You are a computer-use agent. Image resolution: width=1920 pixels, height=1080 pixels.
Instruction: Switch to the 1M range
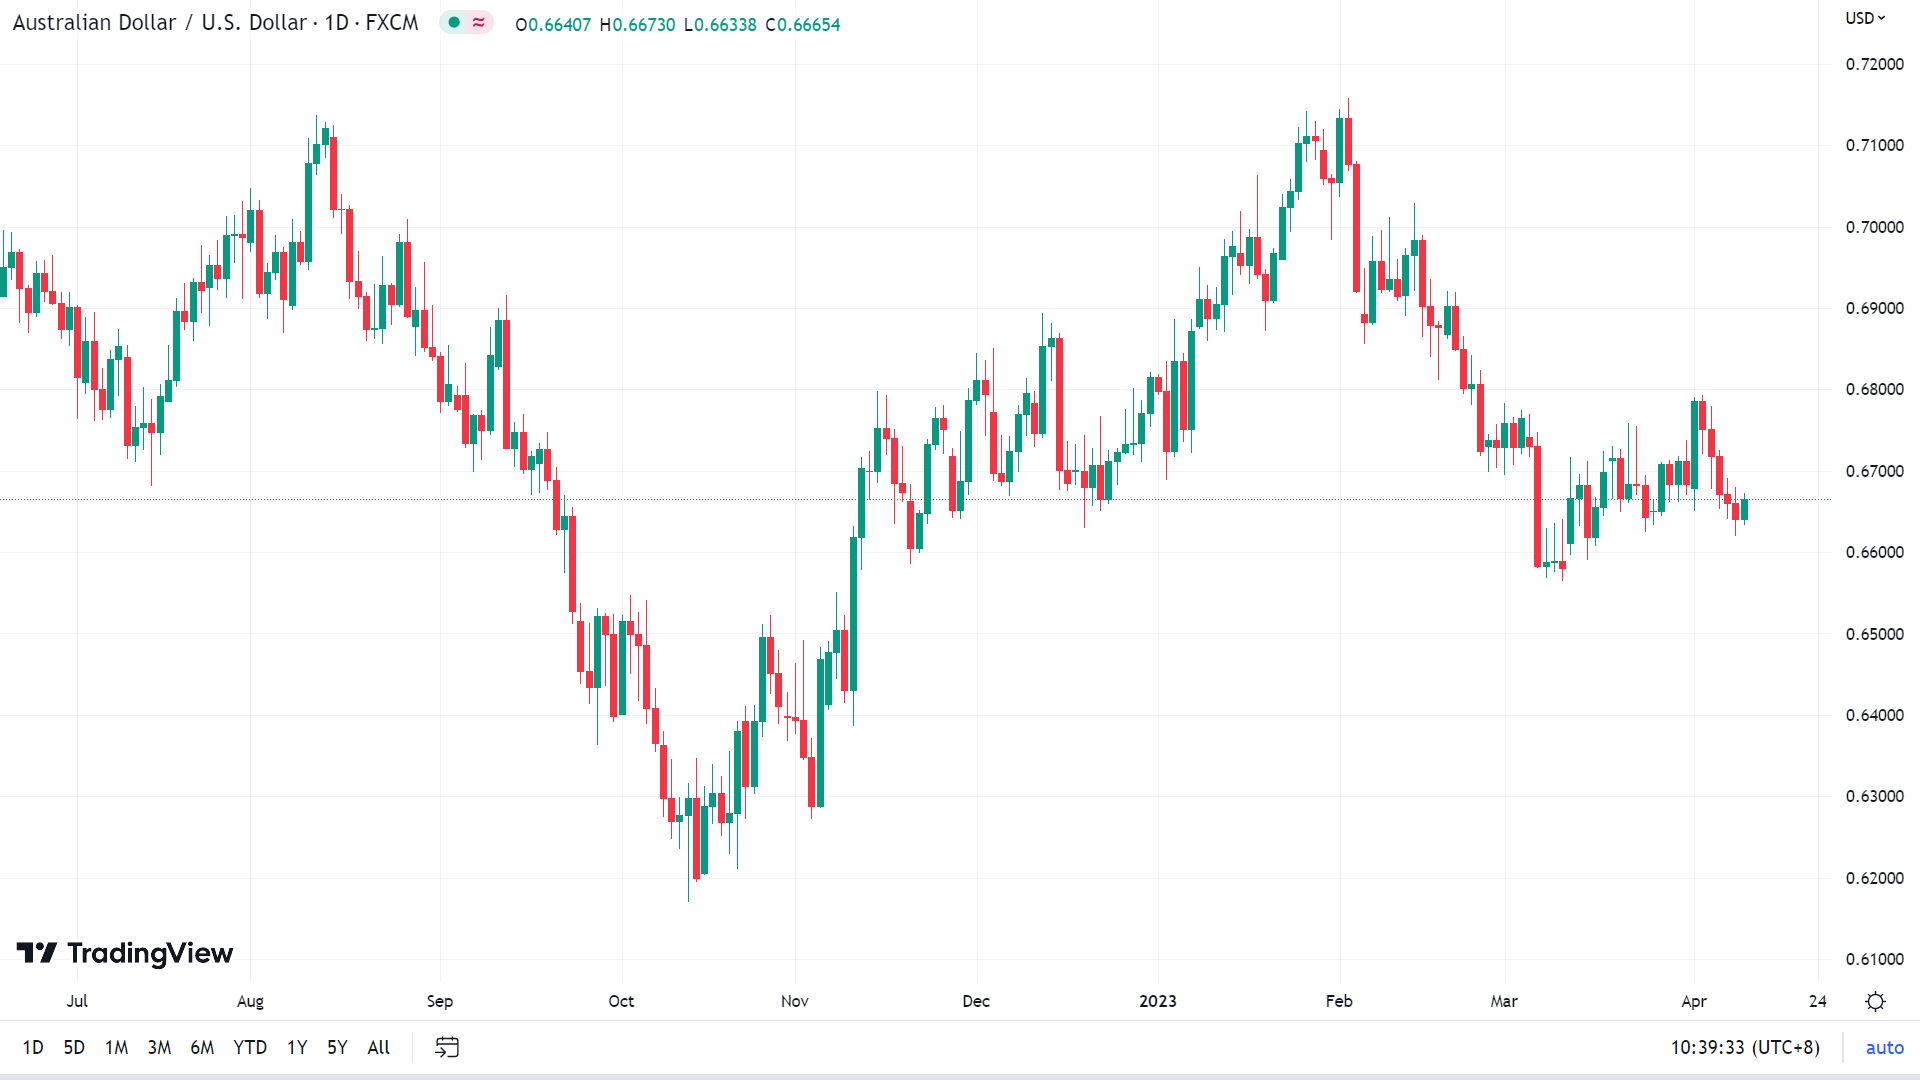pyautogui.click(x=116, y=1047)
